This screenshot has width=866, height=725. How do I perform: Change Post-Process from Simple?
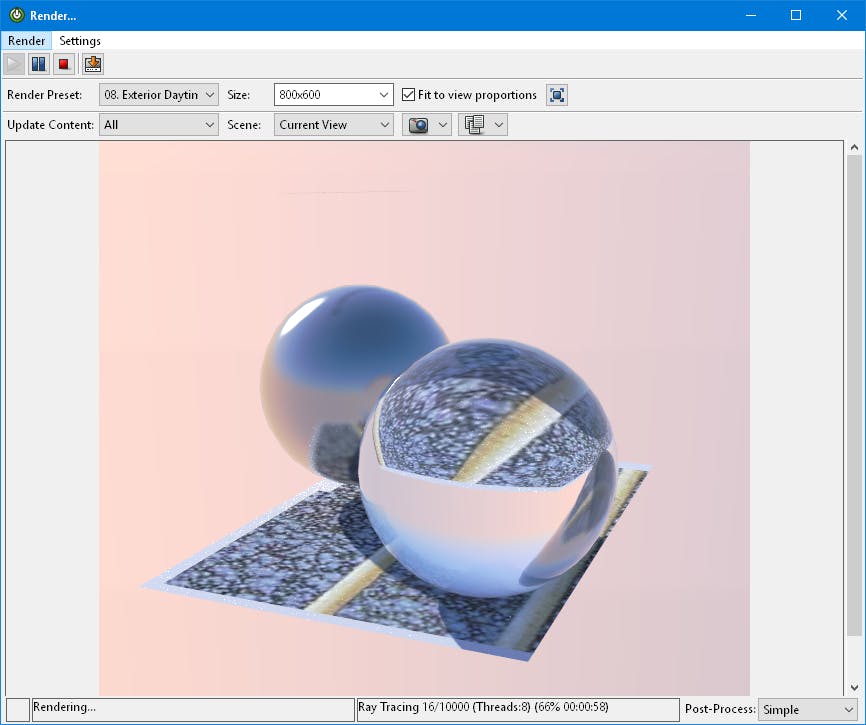point(808,709)
